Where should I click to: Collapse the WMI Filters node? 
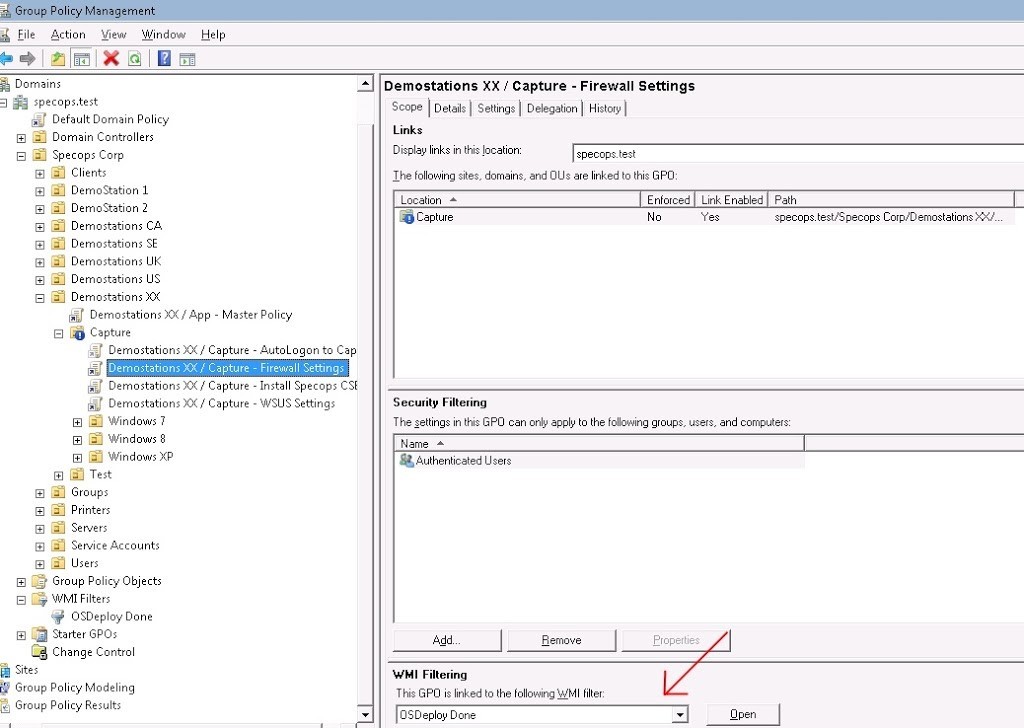click(x=22, y=599)
